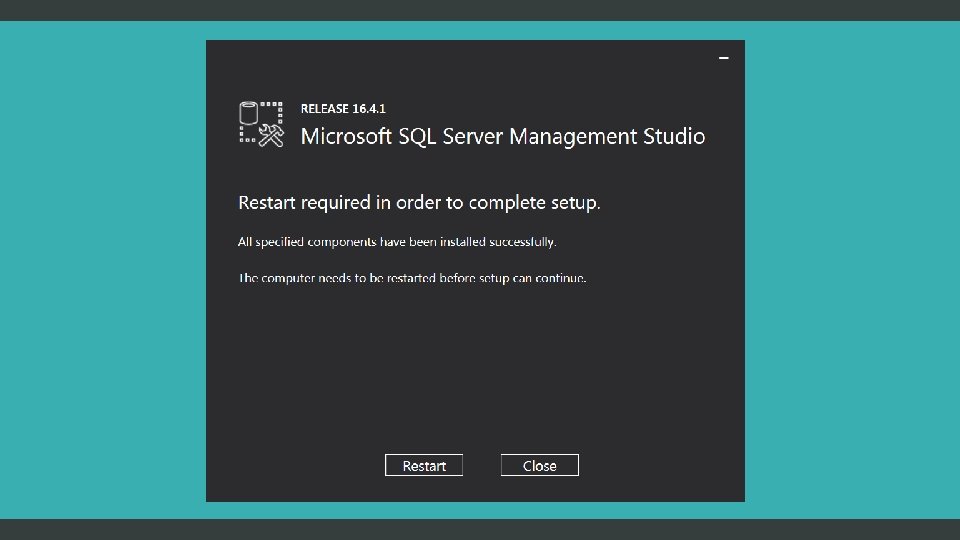Viewport: 960px width, 540px height.
Task: Click the 'computer needs to be restarted' message
Action: [412, 277]
